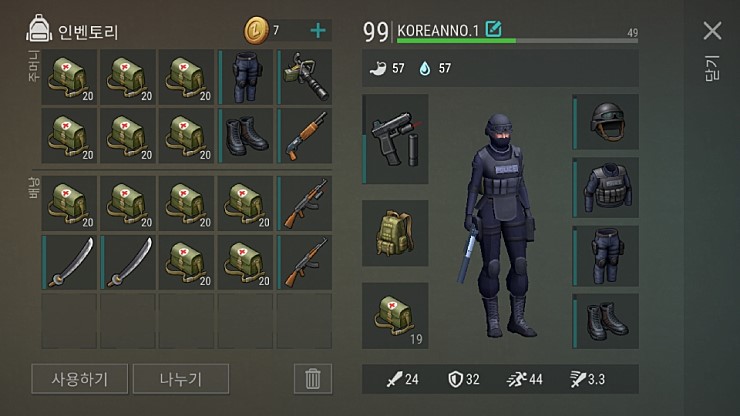
Task: Select the equipped tactical helmet slot
Action: [x=605, y=122]
